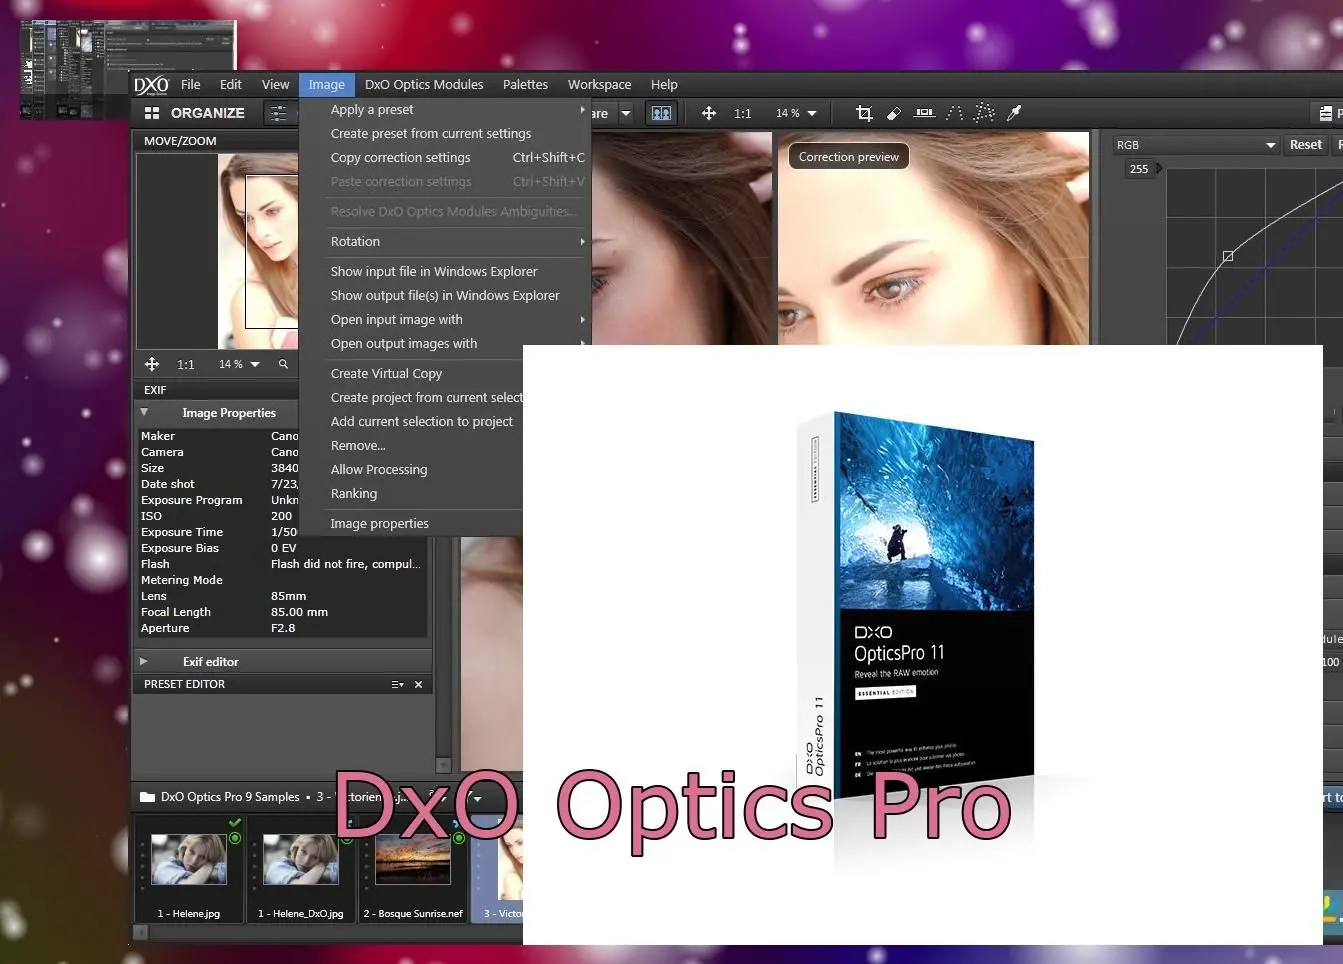Image resolution: width=1343 pixels, height=964 pixels.
Task: Open the Workspace menu
Action: point(599,85)
